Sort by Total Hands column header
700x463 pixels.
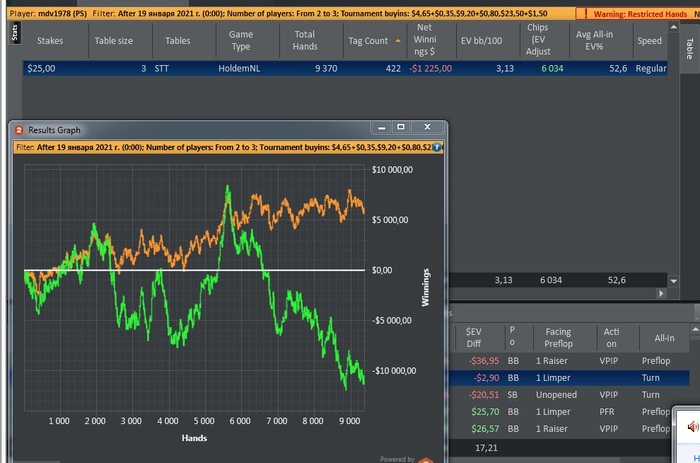305,41
